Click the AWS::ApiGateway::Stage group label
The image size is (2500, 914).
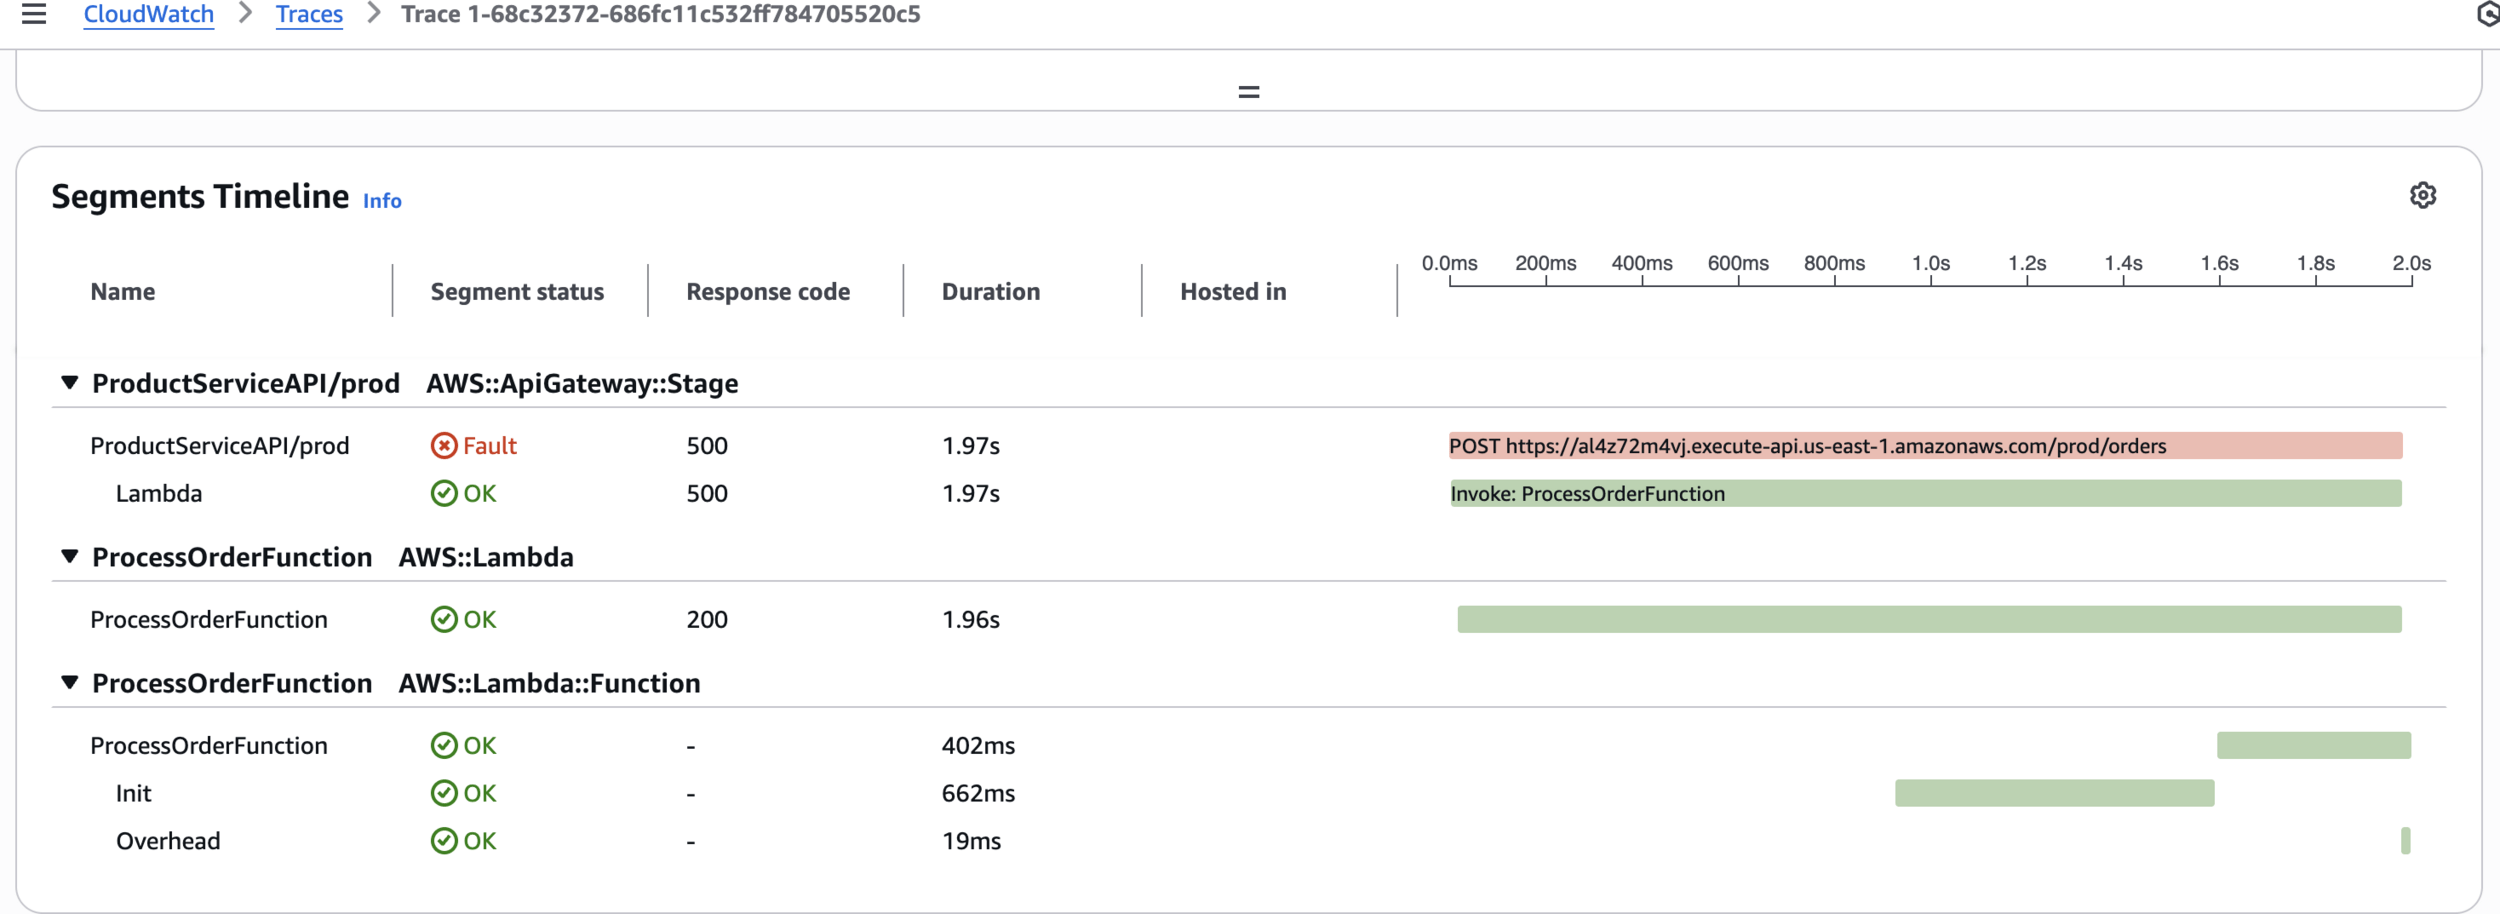pyautogui.click(x=582, y=383)
